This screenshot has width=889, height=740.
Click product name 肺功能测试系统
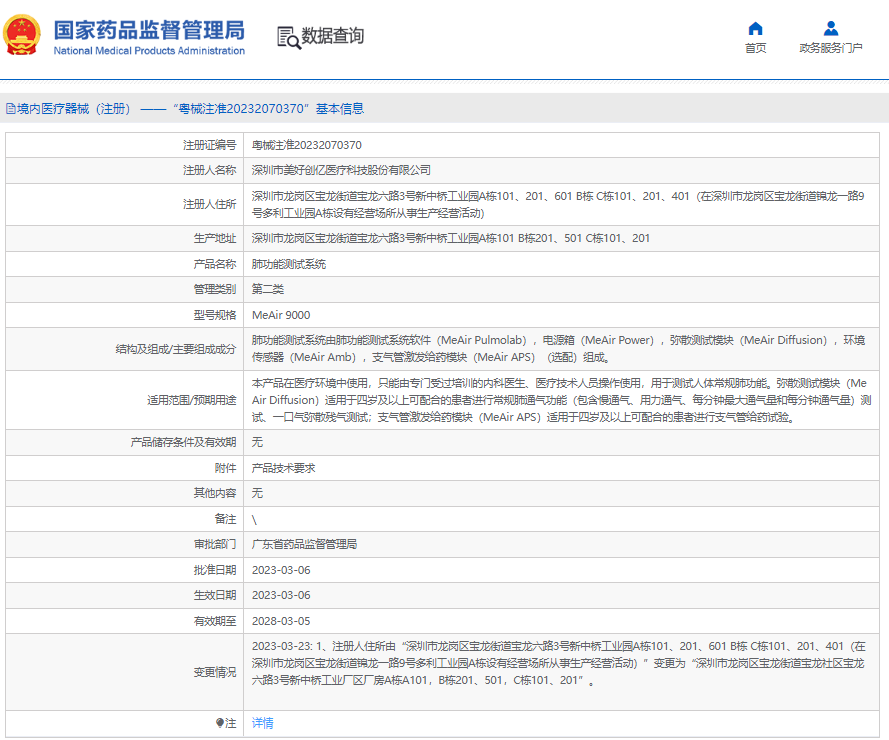coord(289,264)
